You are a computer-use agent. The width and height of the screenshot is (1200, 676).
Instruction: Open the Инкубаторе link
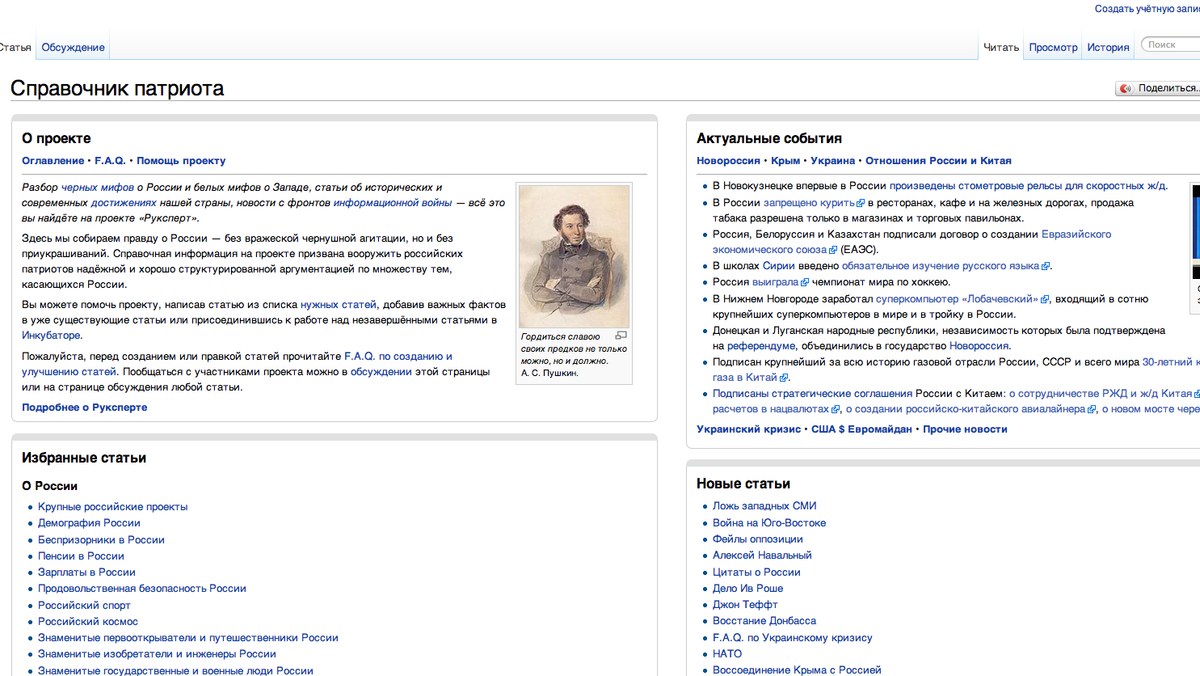[51, 335]
